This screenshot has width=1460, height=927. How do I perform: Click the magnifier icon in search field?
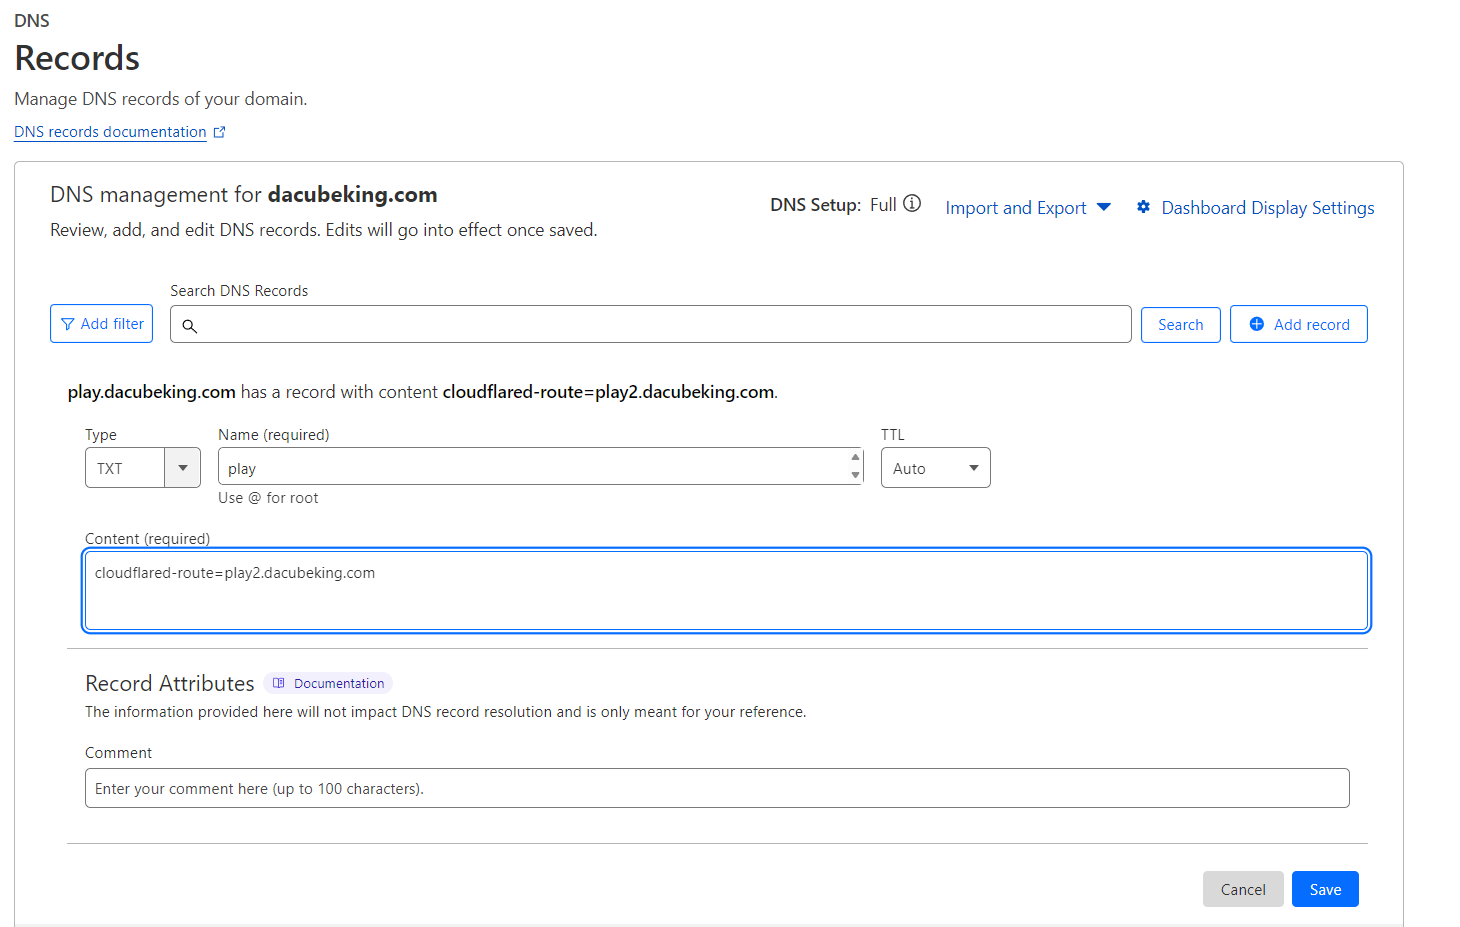click(x=189, y=325)
